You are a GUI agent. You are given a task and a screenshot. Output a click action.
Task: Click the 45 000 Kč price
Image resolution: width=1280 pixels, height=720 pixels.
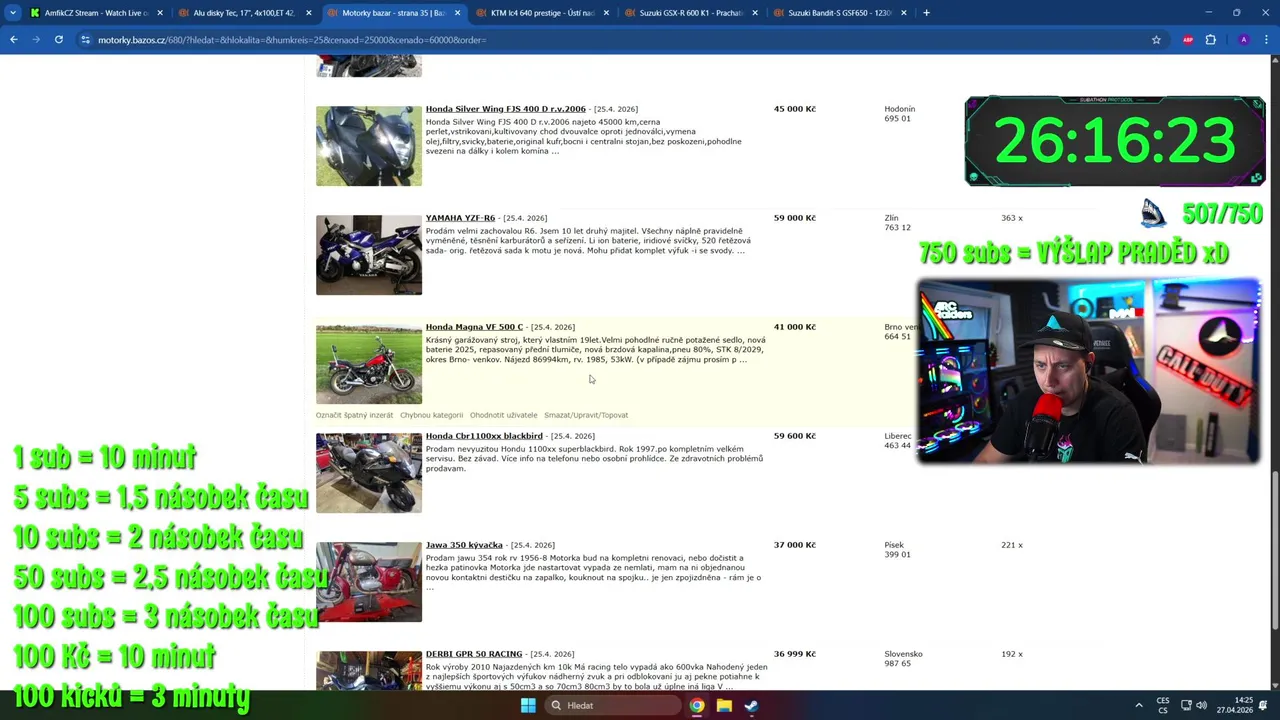click(x=794, y=109)
